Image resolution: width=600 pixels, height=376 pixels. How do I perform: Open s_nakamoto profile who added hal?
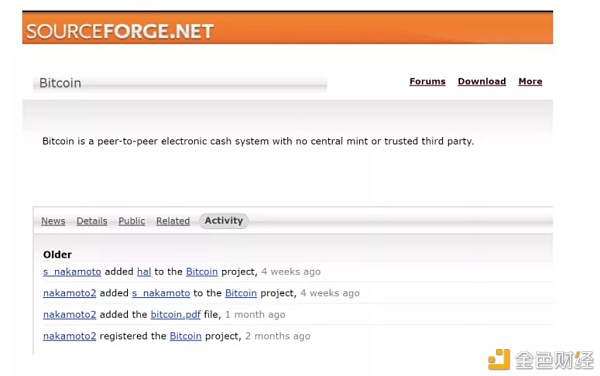pos(72,272)
